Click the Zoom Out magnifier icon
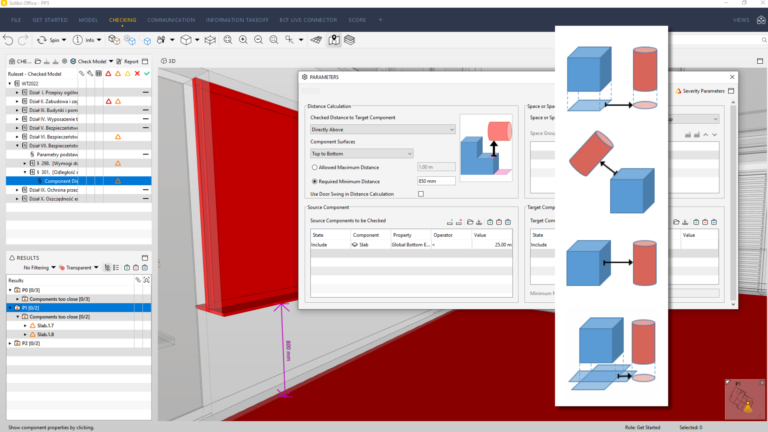The width and height of the screenshot is (768, 432). (x=259, y=40)
